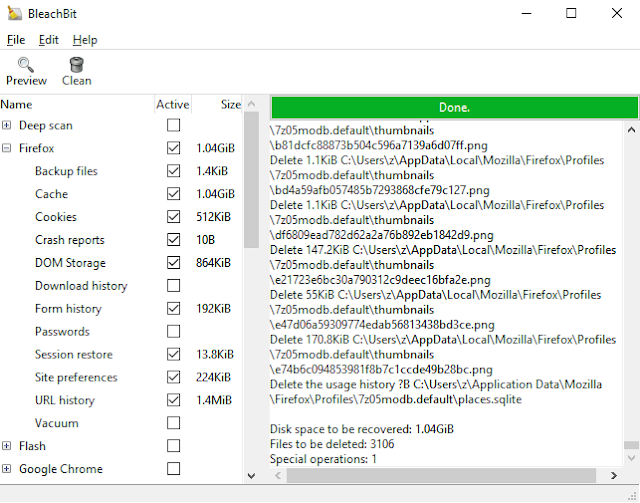Click 'Files to be deleted: 3106' text
The width and height of the screenshot is (640, 503).
(332, 444)
